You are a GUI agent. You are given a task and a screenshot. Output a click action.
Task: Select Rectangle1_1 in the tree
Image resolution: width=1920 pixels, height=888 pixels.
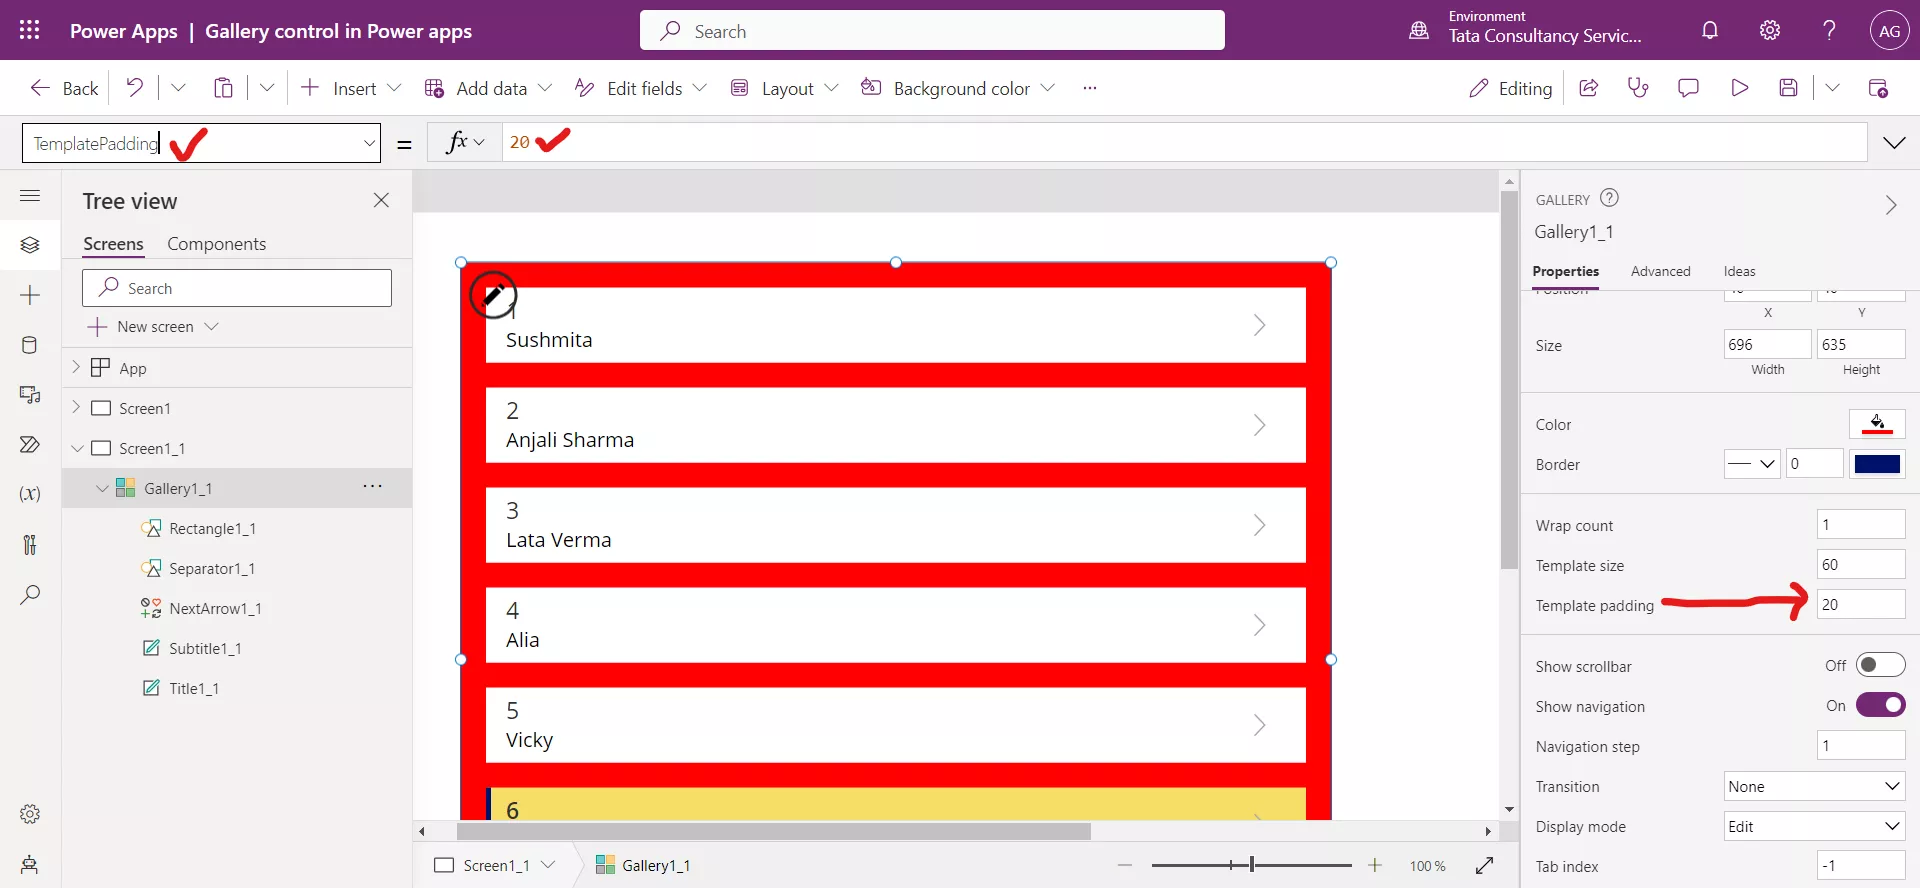(x=212, y=528)
